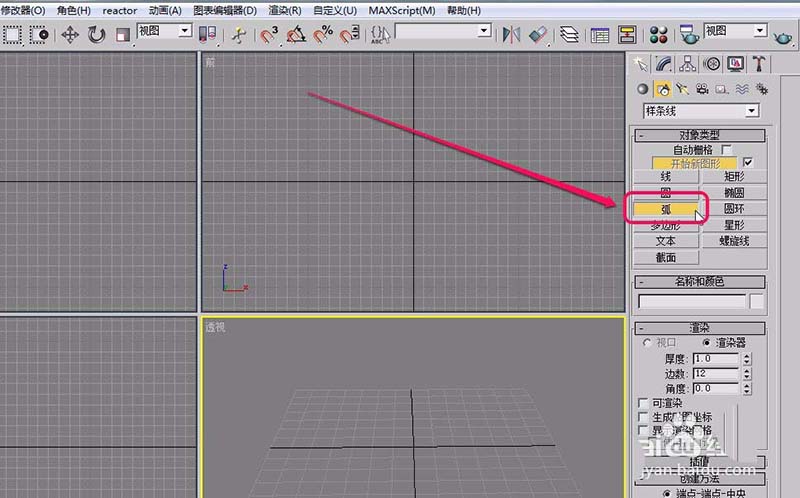Activate the Select and Rotate tool
800x498 pixels.
[96, 35]
